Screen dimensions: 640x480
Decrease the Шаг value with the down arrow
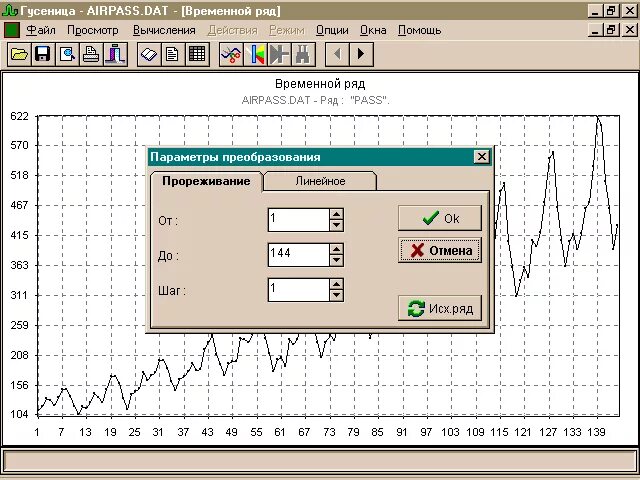(x=336, y=296)
